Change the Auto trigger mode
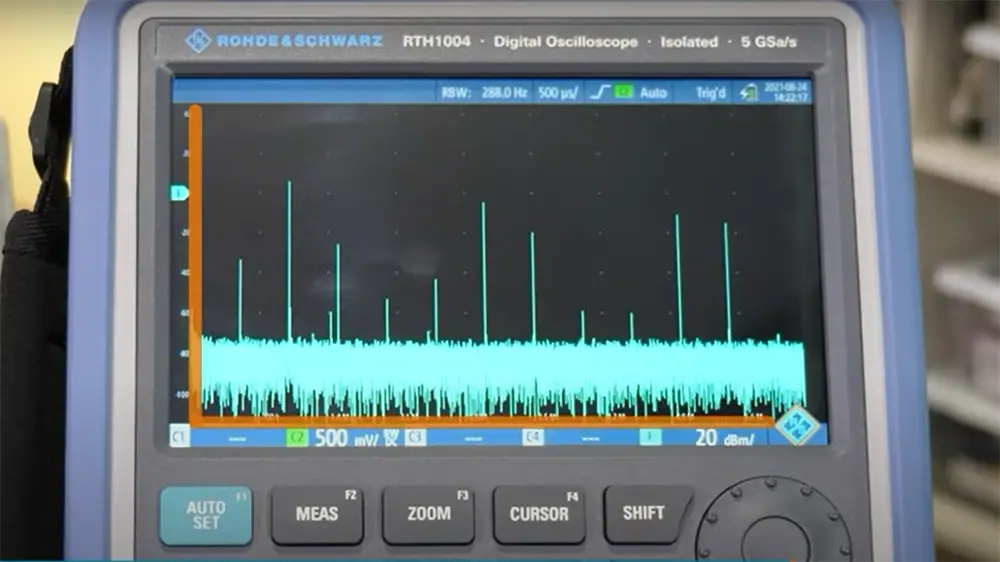Viewport: 1000px width, 562px height. 653,93
